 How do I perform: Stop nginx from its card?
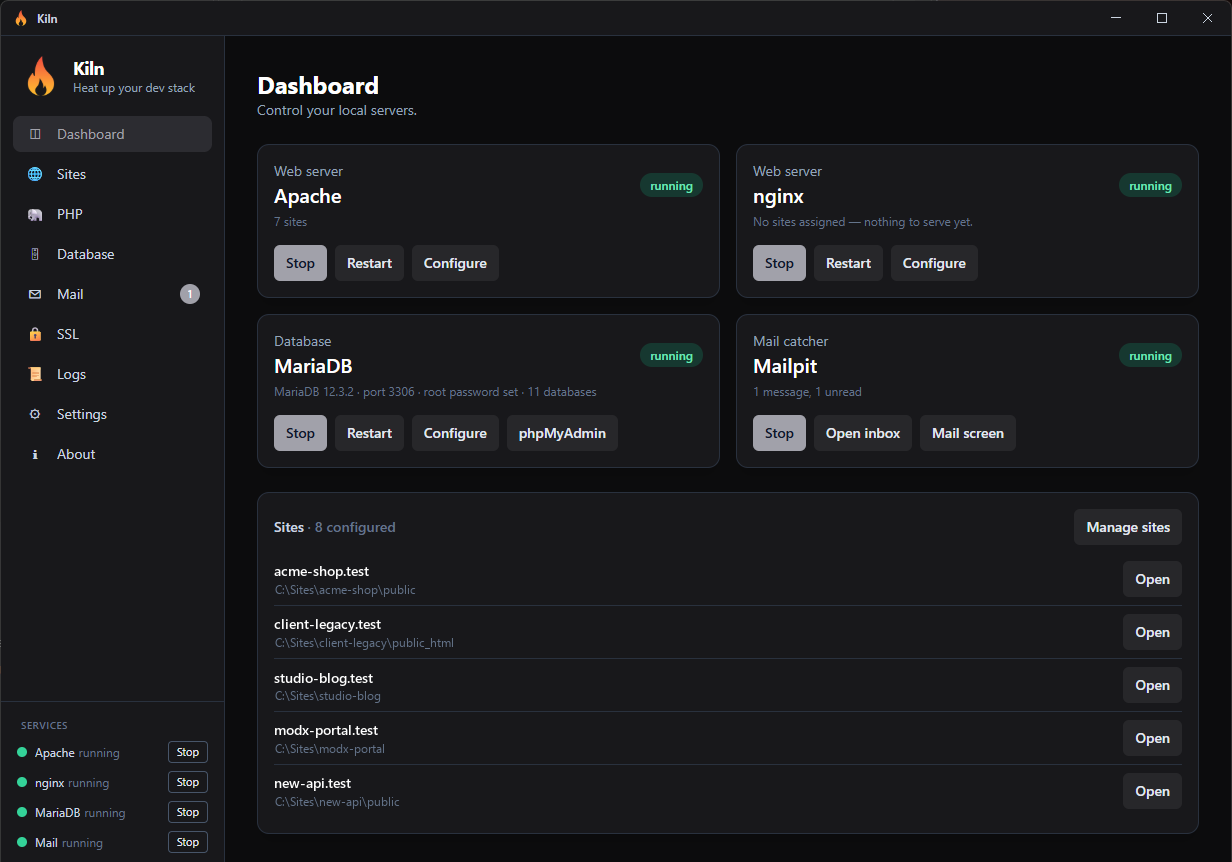coord(779,263)
